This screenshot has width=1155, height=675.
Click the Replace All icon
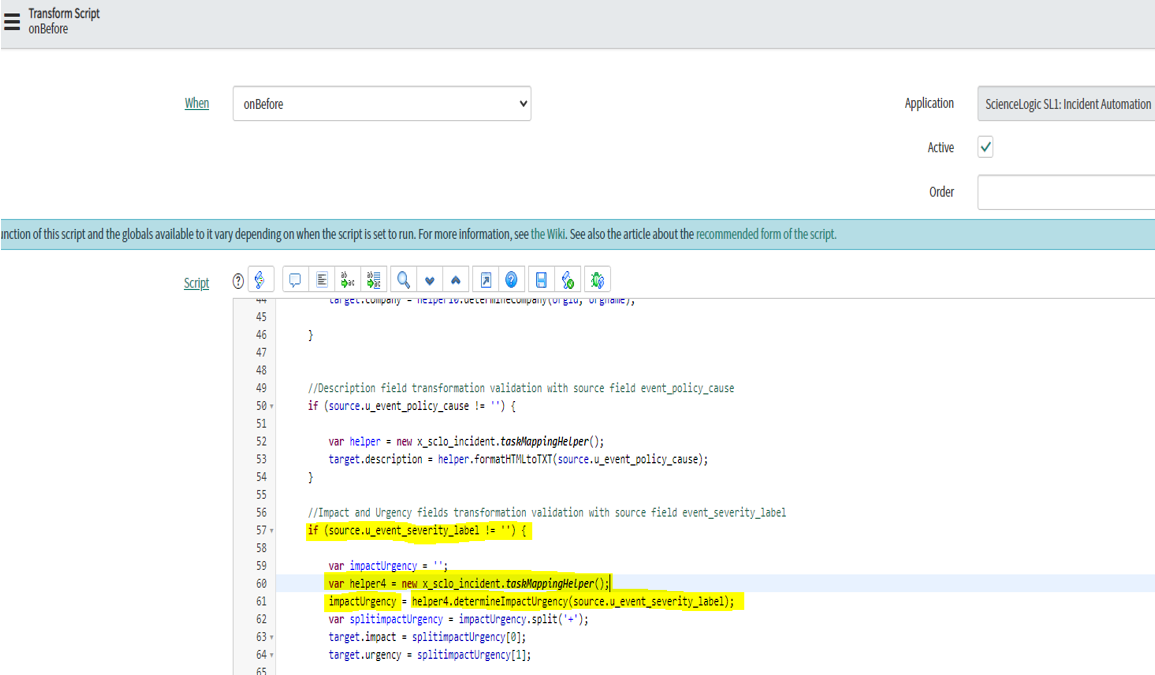click(374, 281)
